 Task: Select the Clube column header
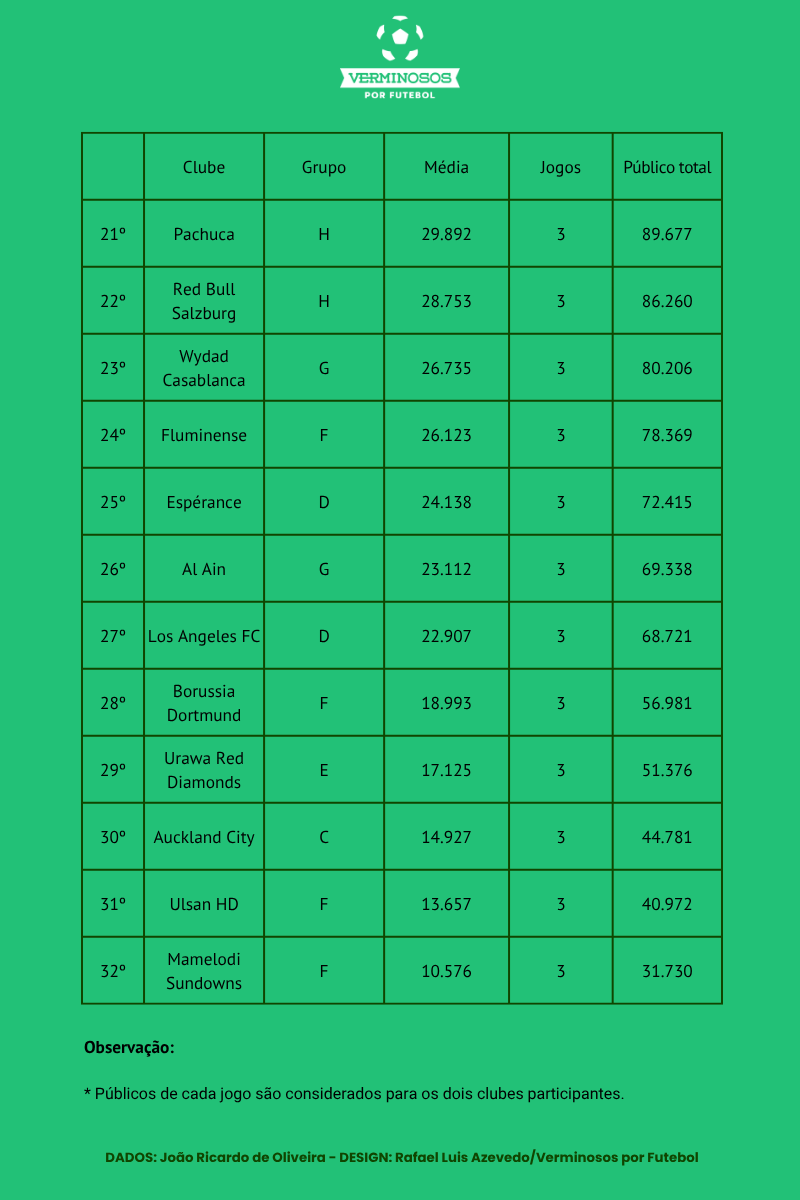click(x=204, y=167)
